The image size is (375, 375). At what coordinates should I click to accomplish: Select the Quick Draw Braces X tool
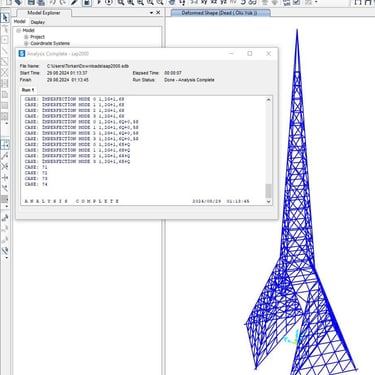[x=5, y=73]
